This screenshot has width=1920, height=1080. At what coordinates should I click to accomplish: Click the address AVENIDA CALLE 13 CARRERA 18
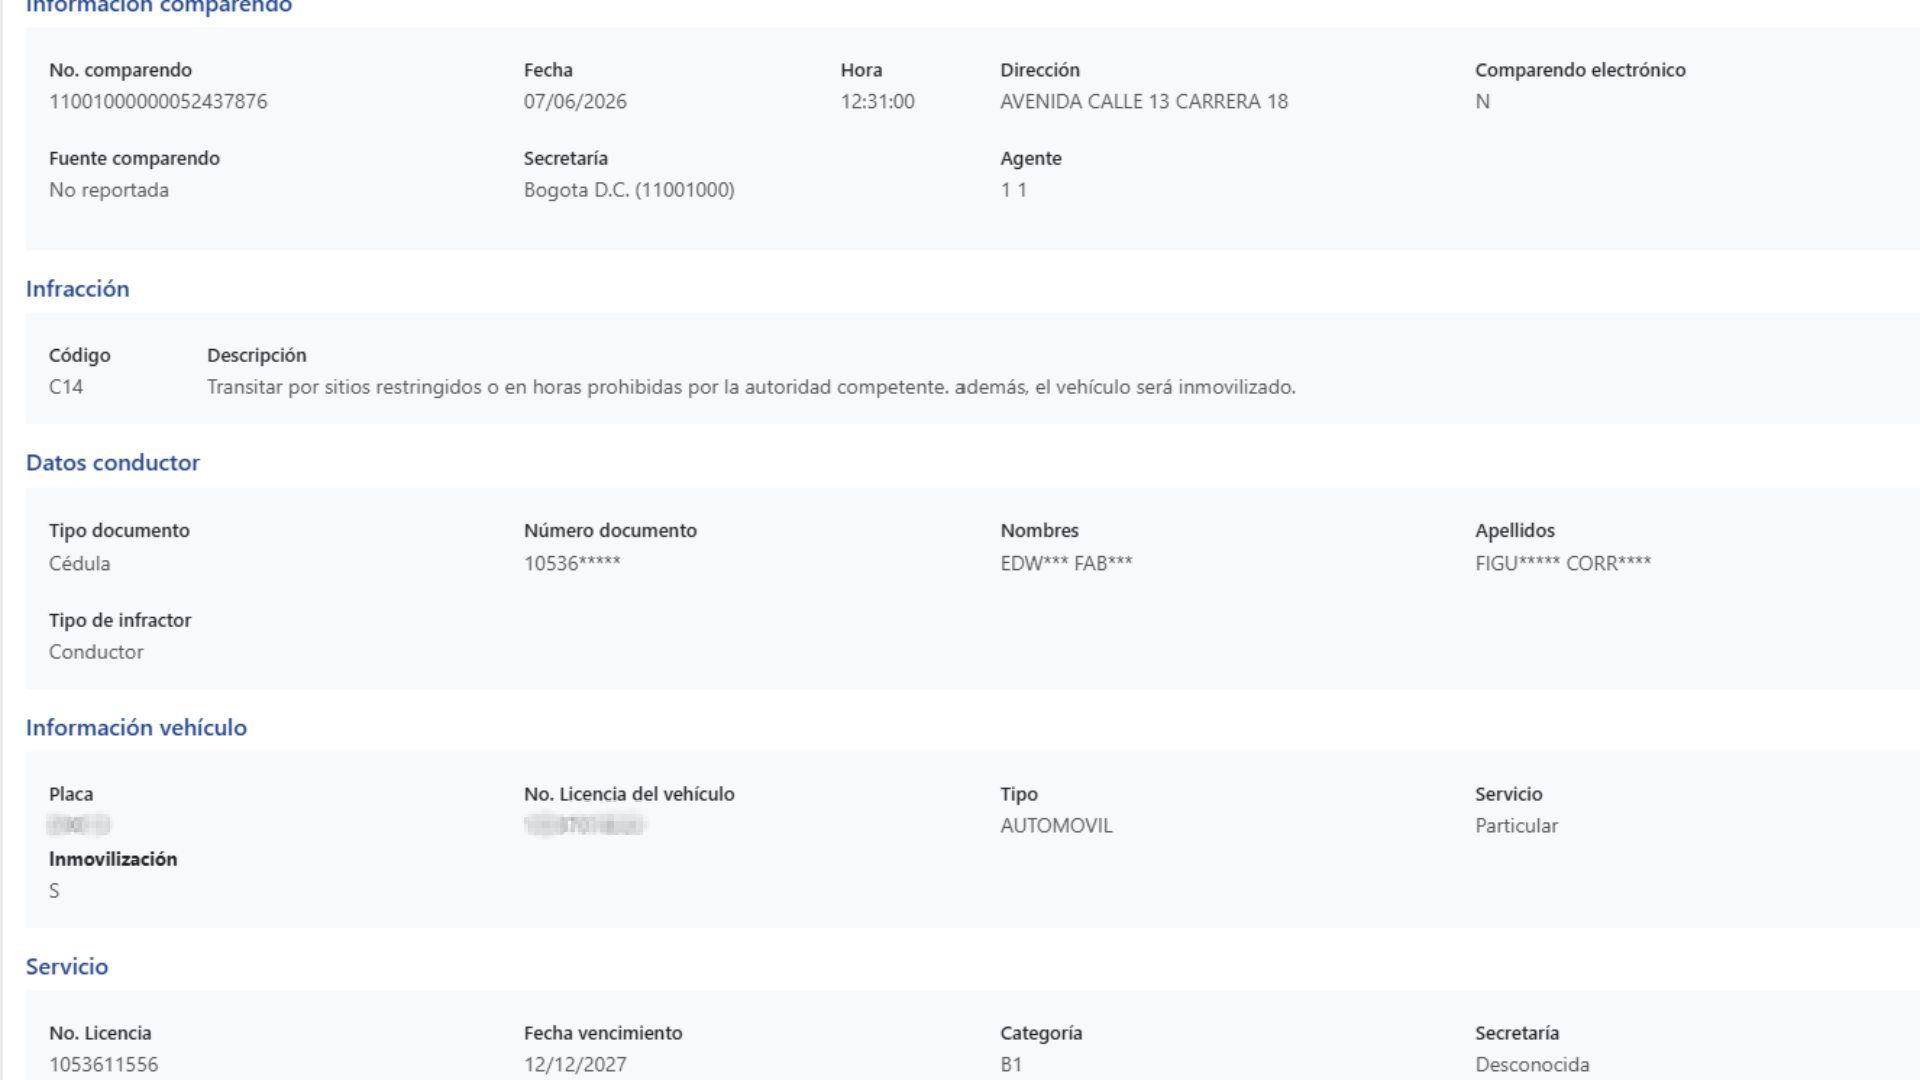(x=1144, y=102)
